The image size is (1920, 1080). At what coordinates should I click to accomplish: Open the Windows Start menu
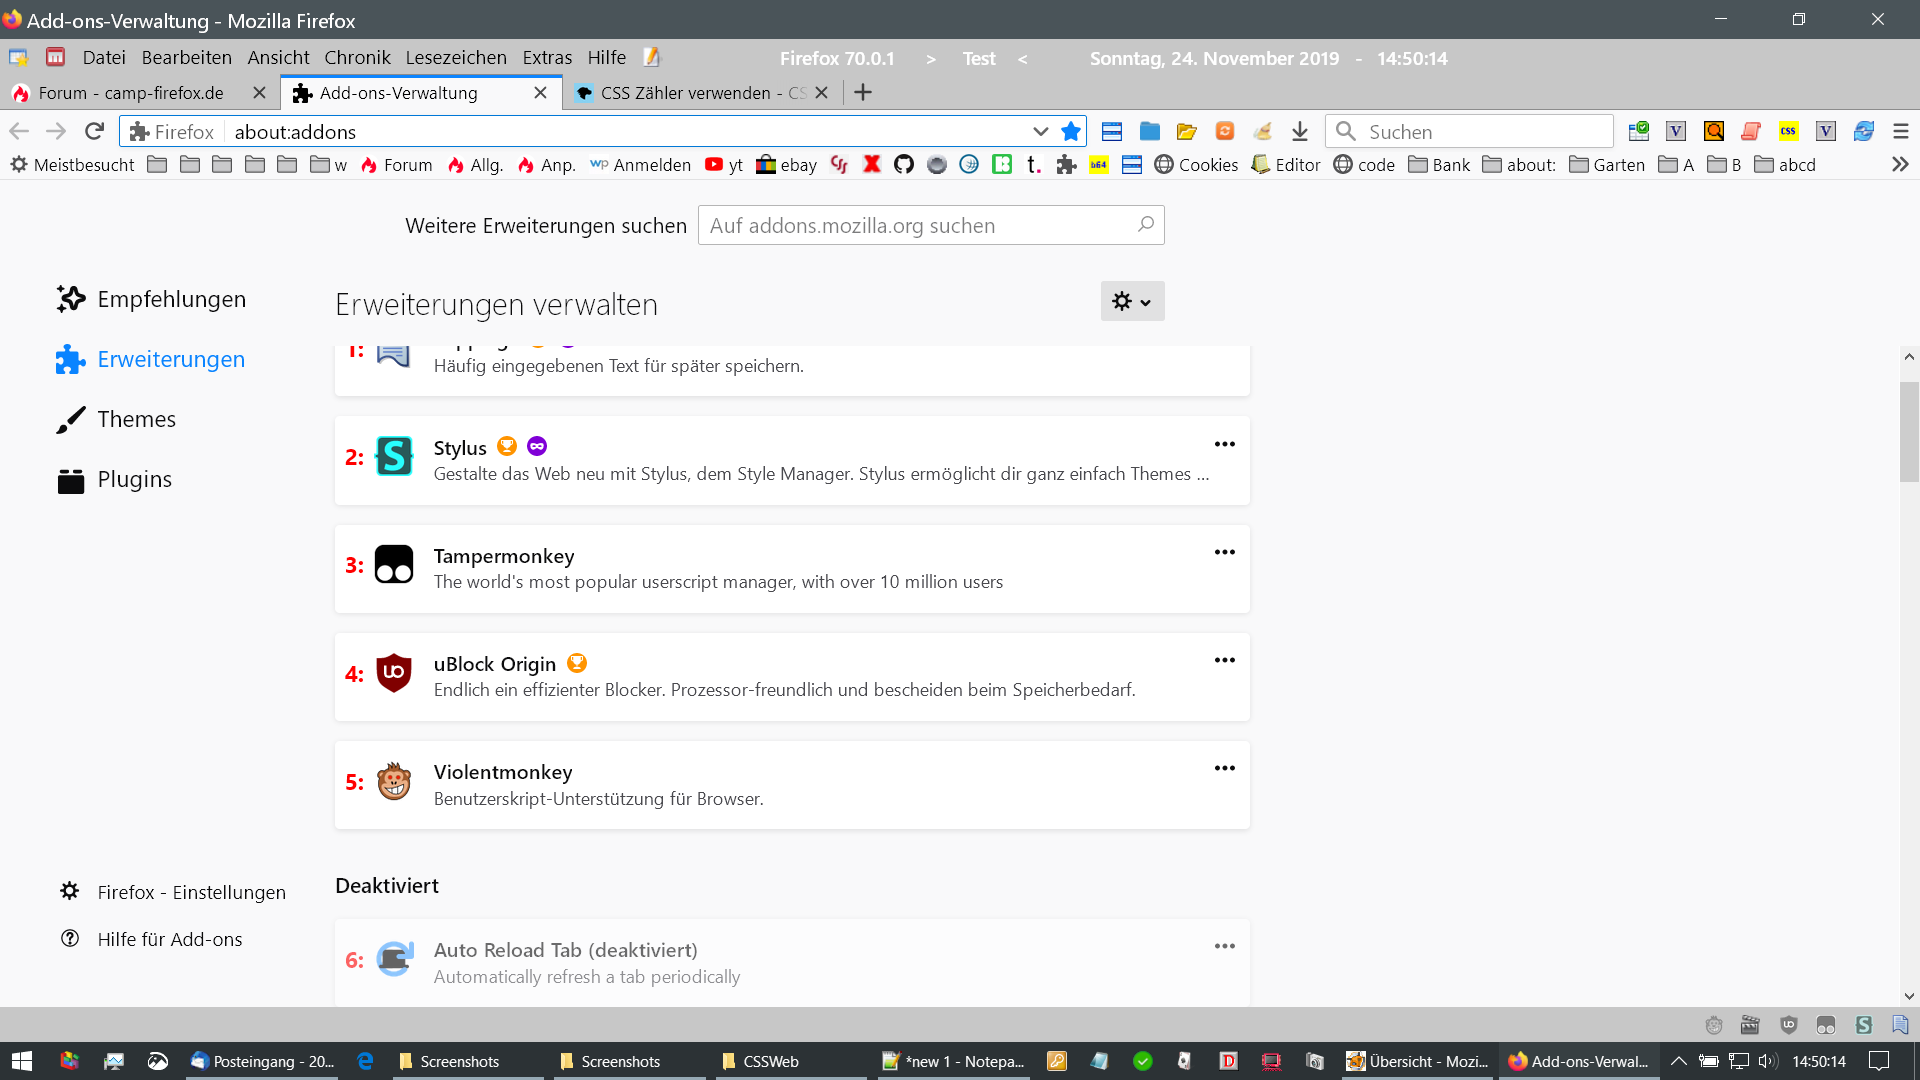click(x=22, y=1061)
